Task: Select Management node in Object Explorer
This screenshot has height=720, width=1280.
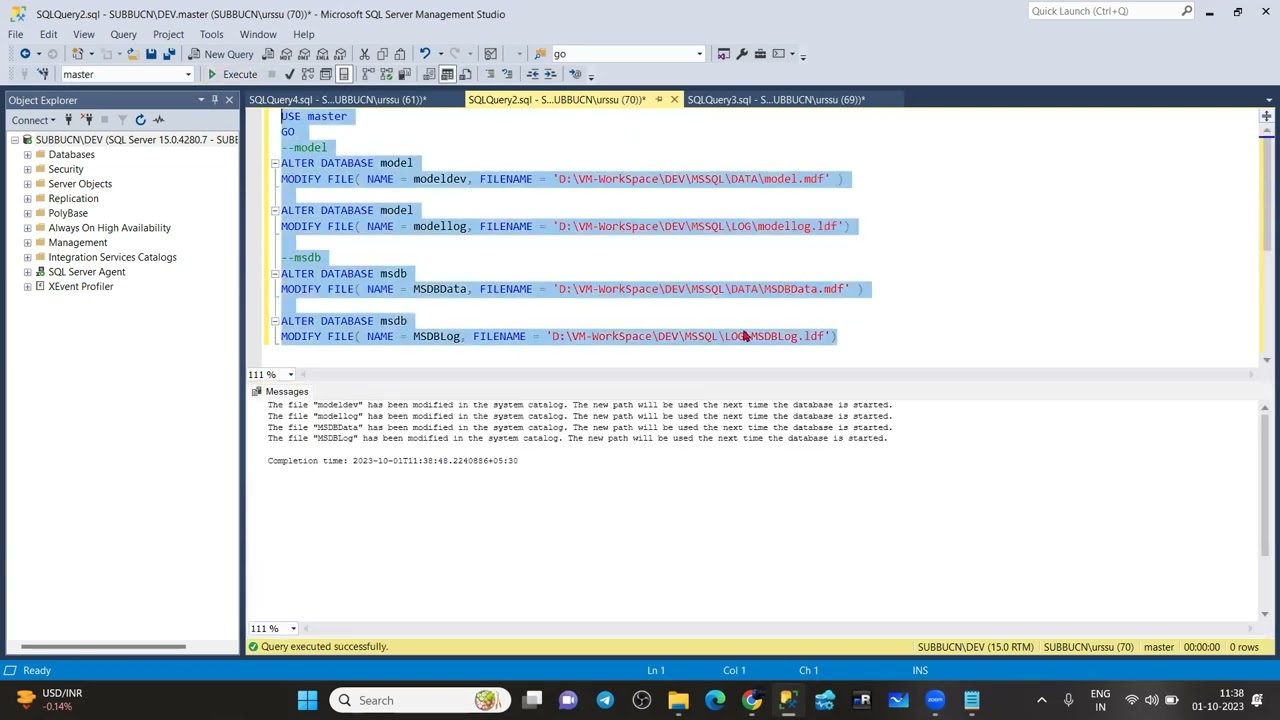Action: tap(77, 243)
